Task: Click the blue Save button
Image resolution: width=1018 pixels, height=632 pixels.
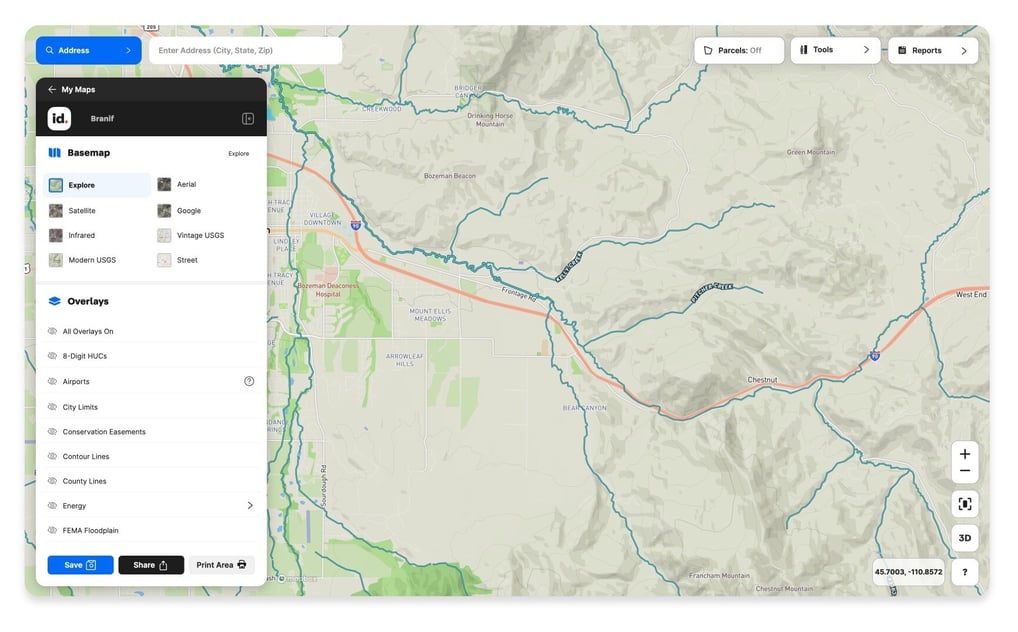Action: click(x=80, y=565)
